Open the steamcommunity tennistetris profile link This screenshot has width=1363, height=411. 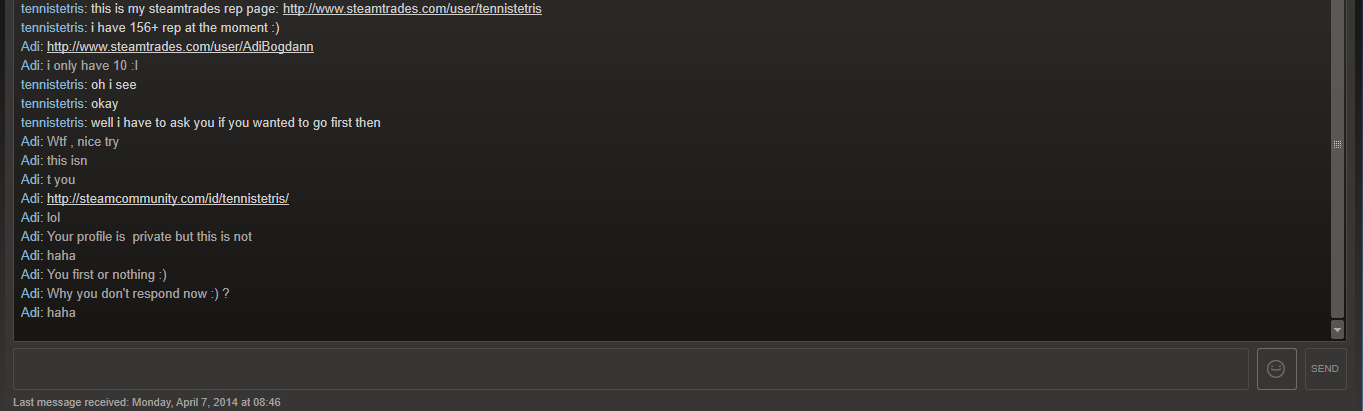tap(168, 199)
